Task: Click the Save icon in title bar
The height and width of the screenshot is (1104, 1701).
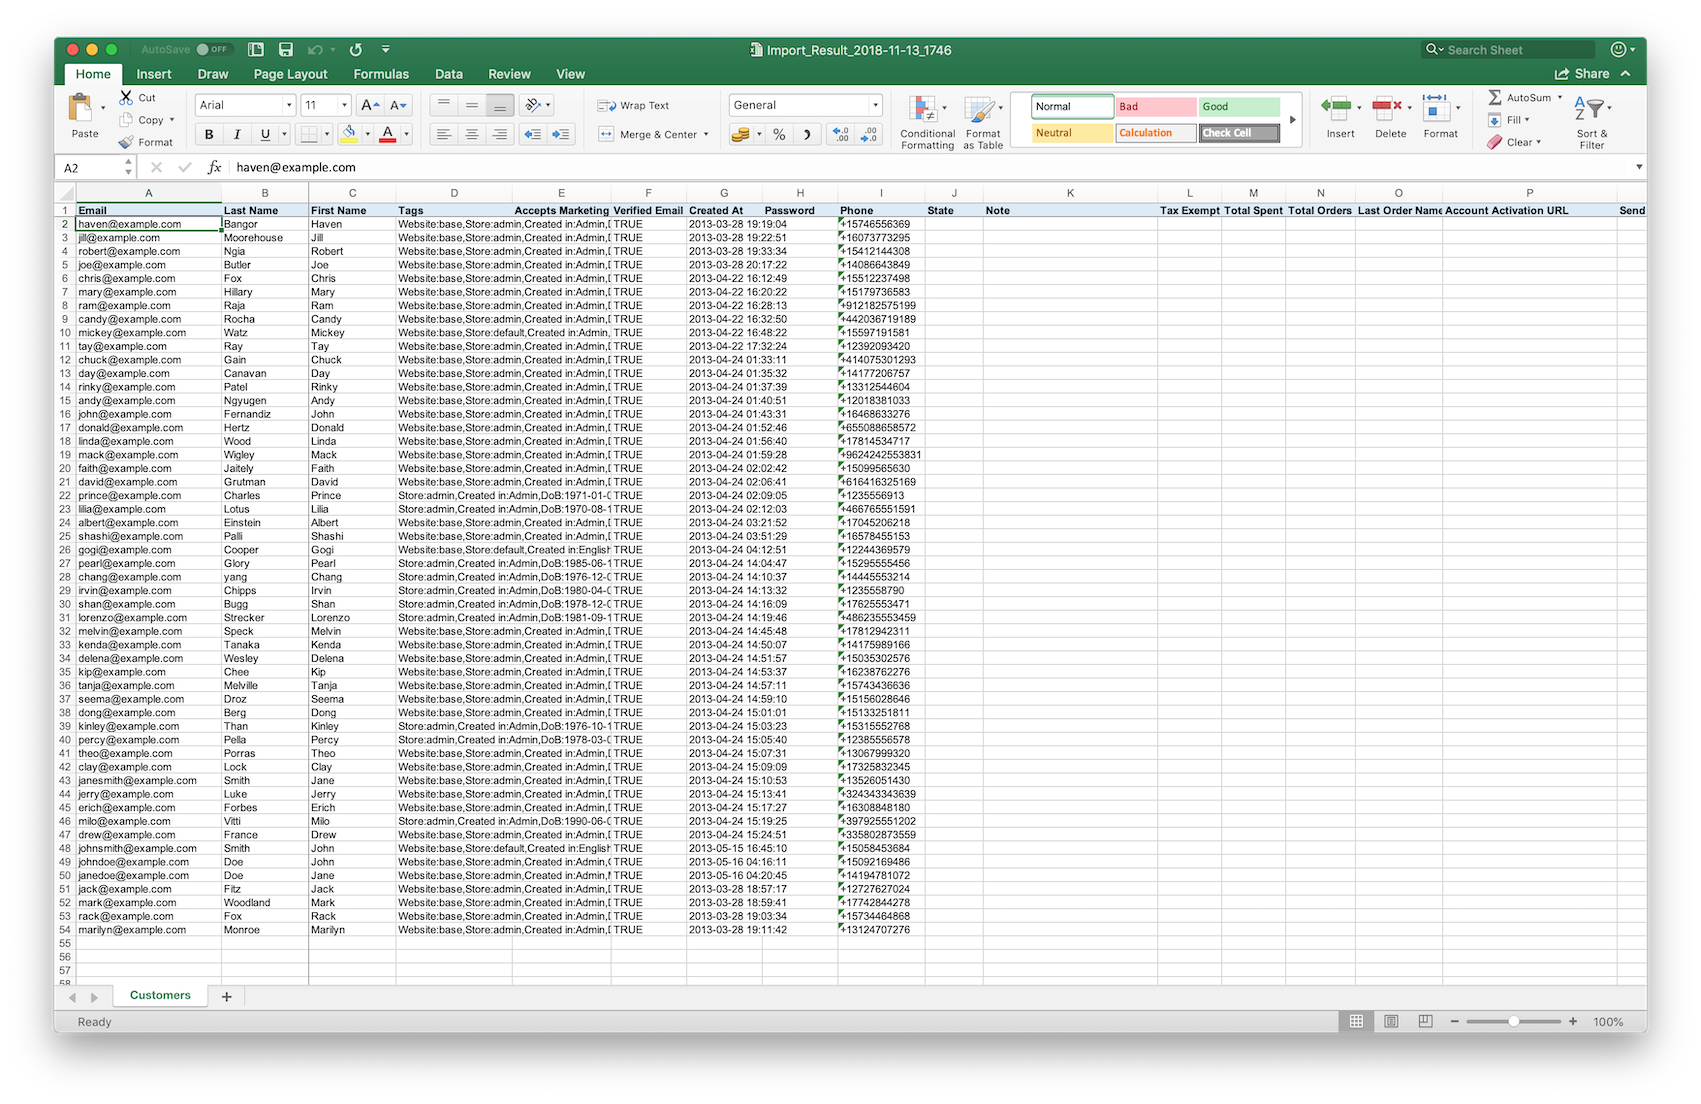Action: tap(286, 49)
